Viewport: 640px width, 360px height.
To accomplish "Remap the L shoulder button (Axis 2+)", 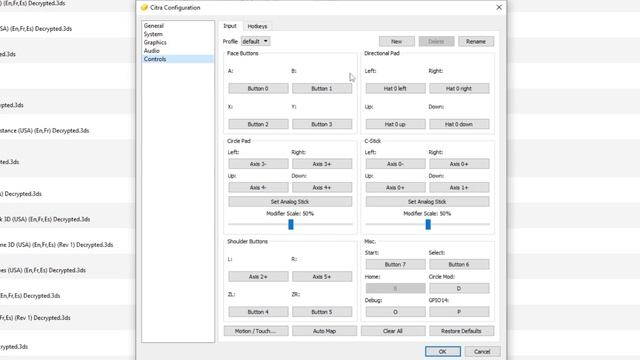I will (x=258, y=276).
